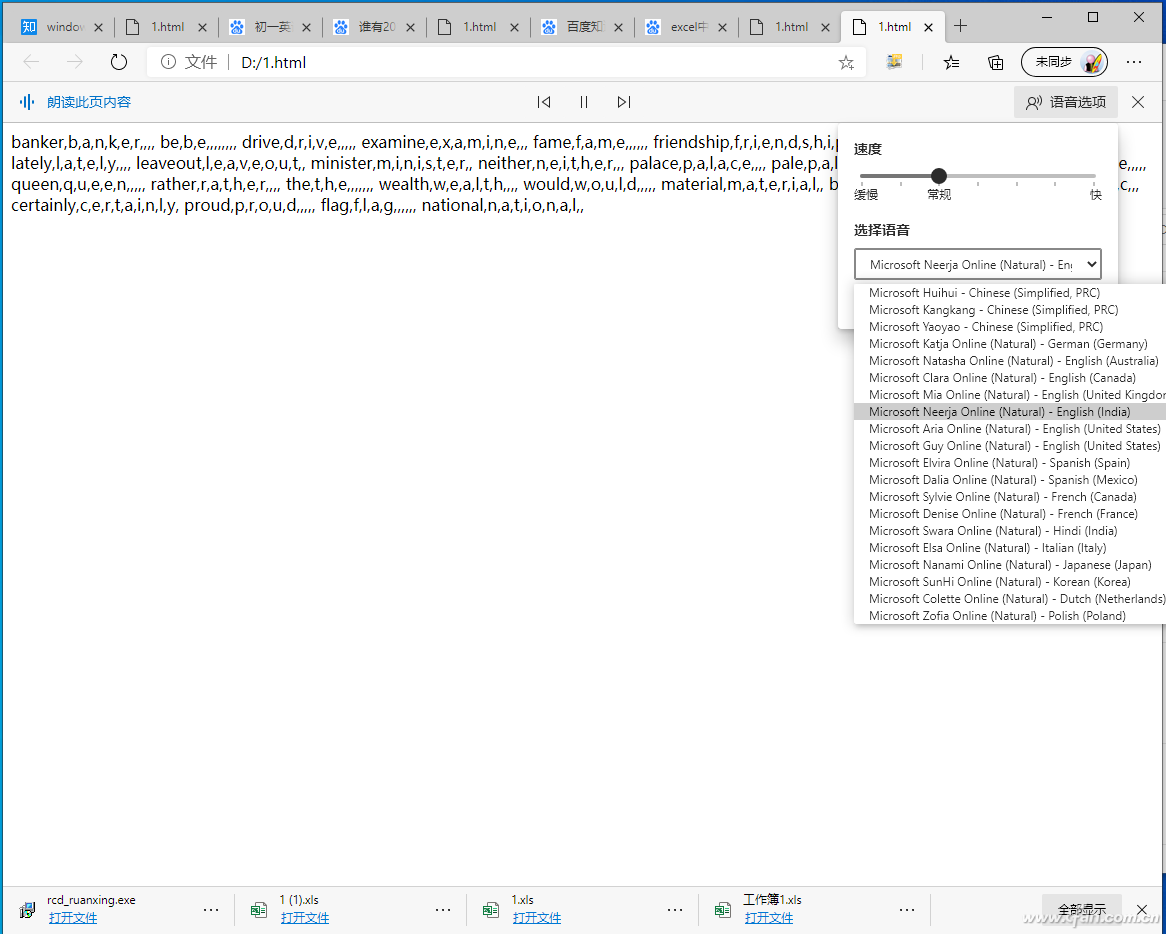This screenshot has height=934, width=1166.
Task: Open options for 1 (1).xls download
Action: click(443, 909)
